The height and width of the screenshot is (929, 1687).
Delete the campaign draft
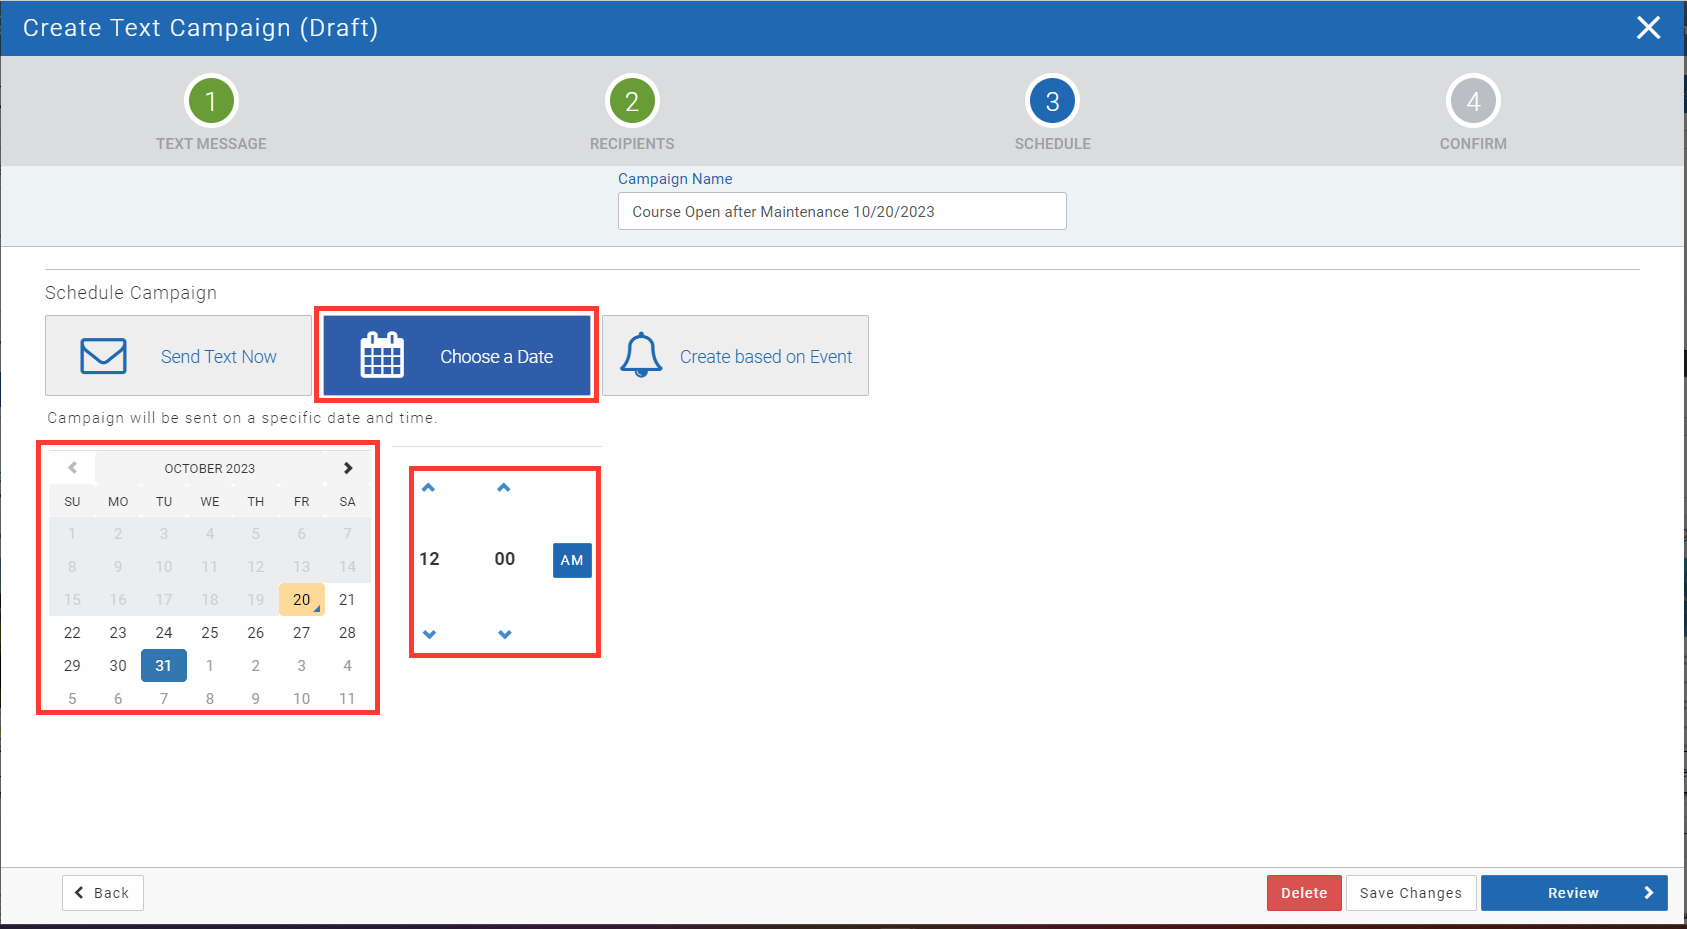click(1304, 893)
